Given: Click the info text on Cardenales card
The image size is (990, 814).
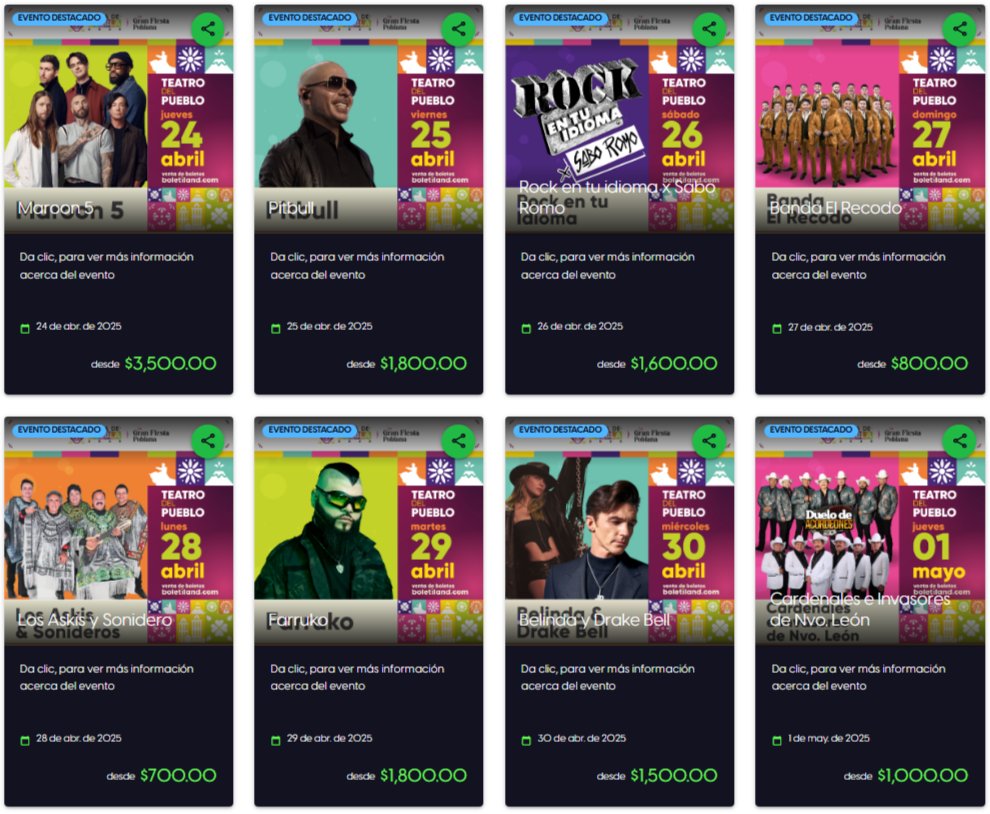Looking at the screenshot, I should (858, 677).
